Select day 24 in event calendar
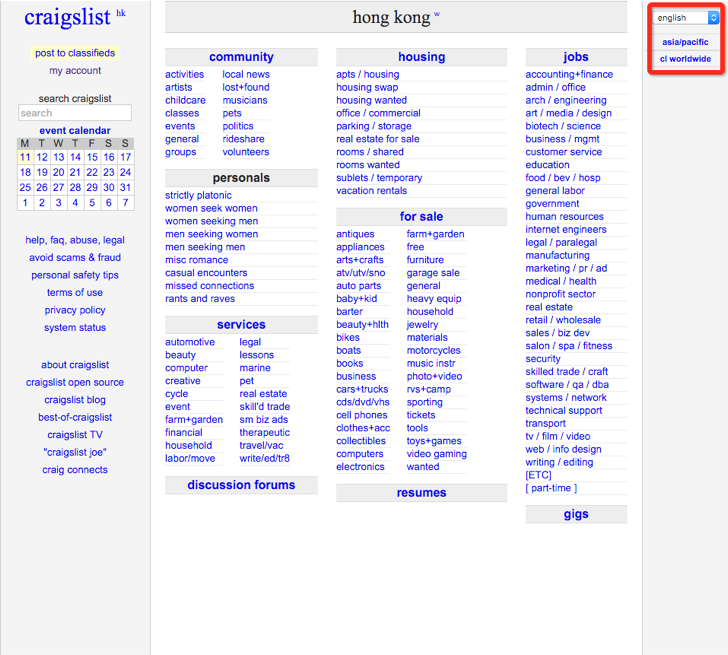This screenshot has width=728, height=655. coord(125,172)
